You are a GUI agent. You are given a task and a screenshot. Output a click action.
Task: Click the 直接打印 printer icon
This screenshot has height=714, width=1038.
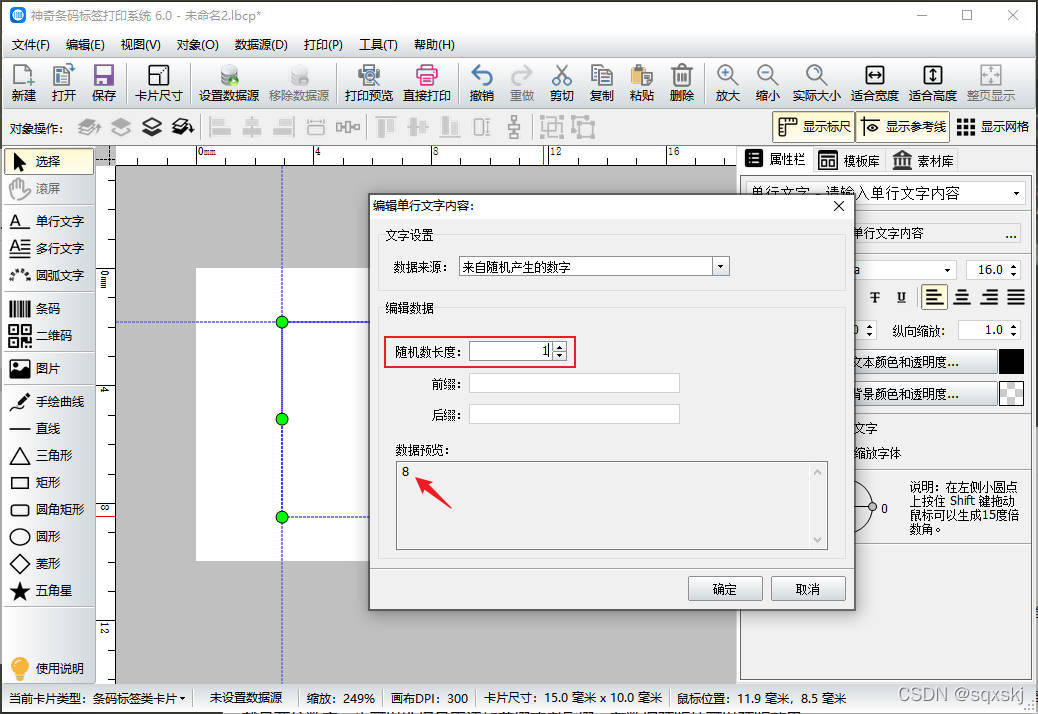click(x=427, y=83)
